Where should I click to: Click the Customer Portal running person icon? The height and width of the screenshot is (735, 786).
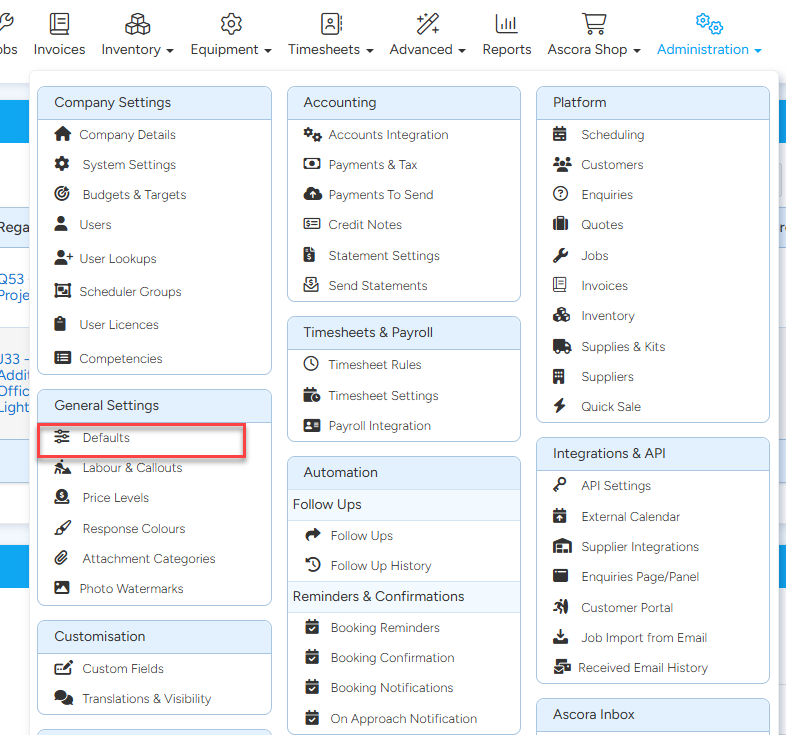pos(560,608)
